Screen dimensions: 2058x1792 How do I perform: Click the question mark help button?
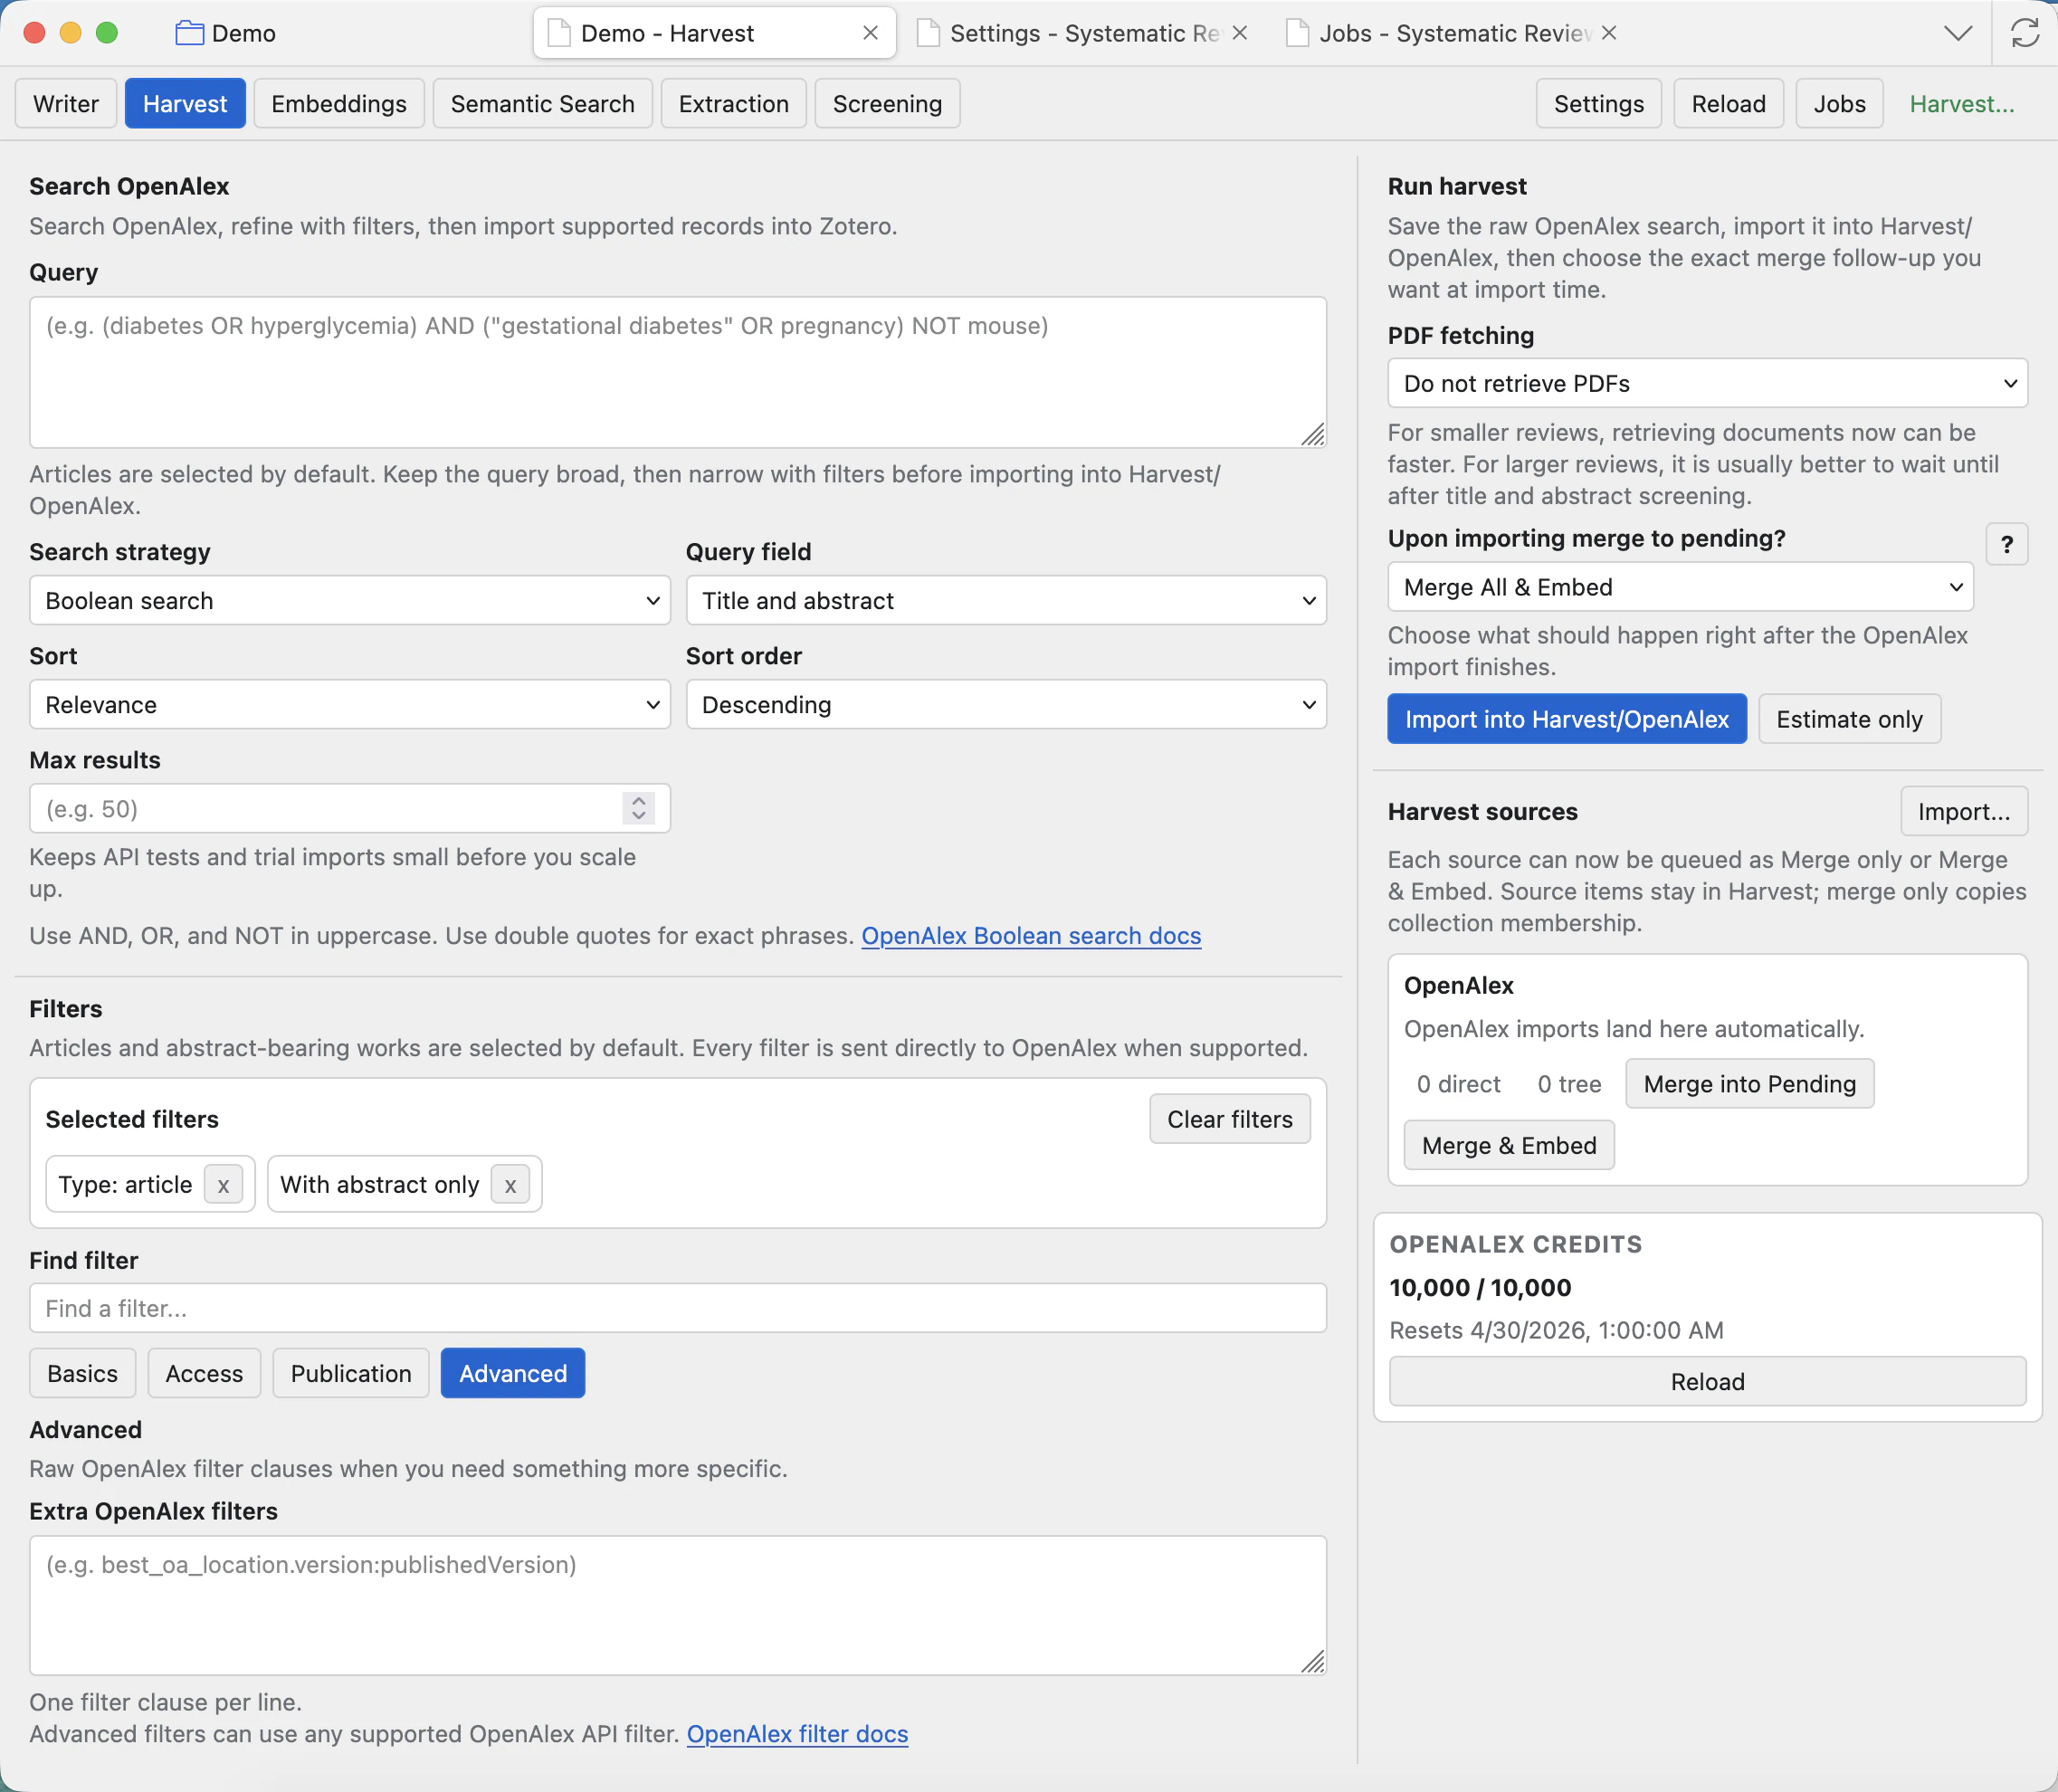[2006, 544]
